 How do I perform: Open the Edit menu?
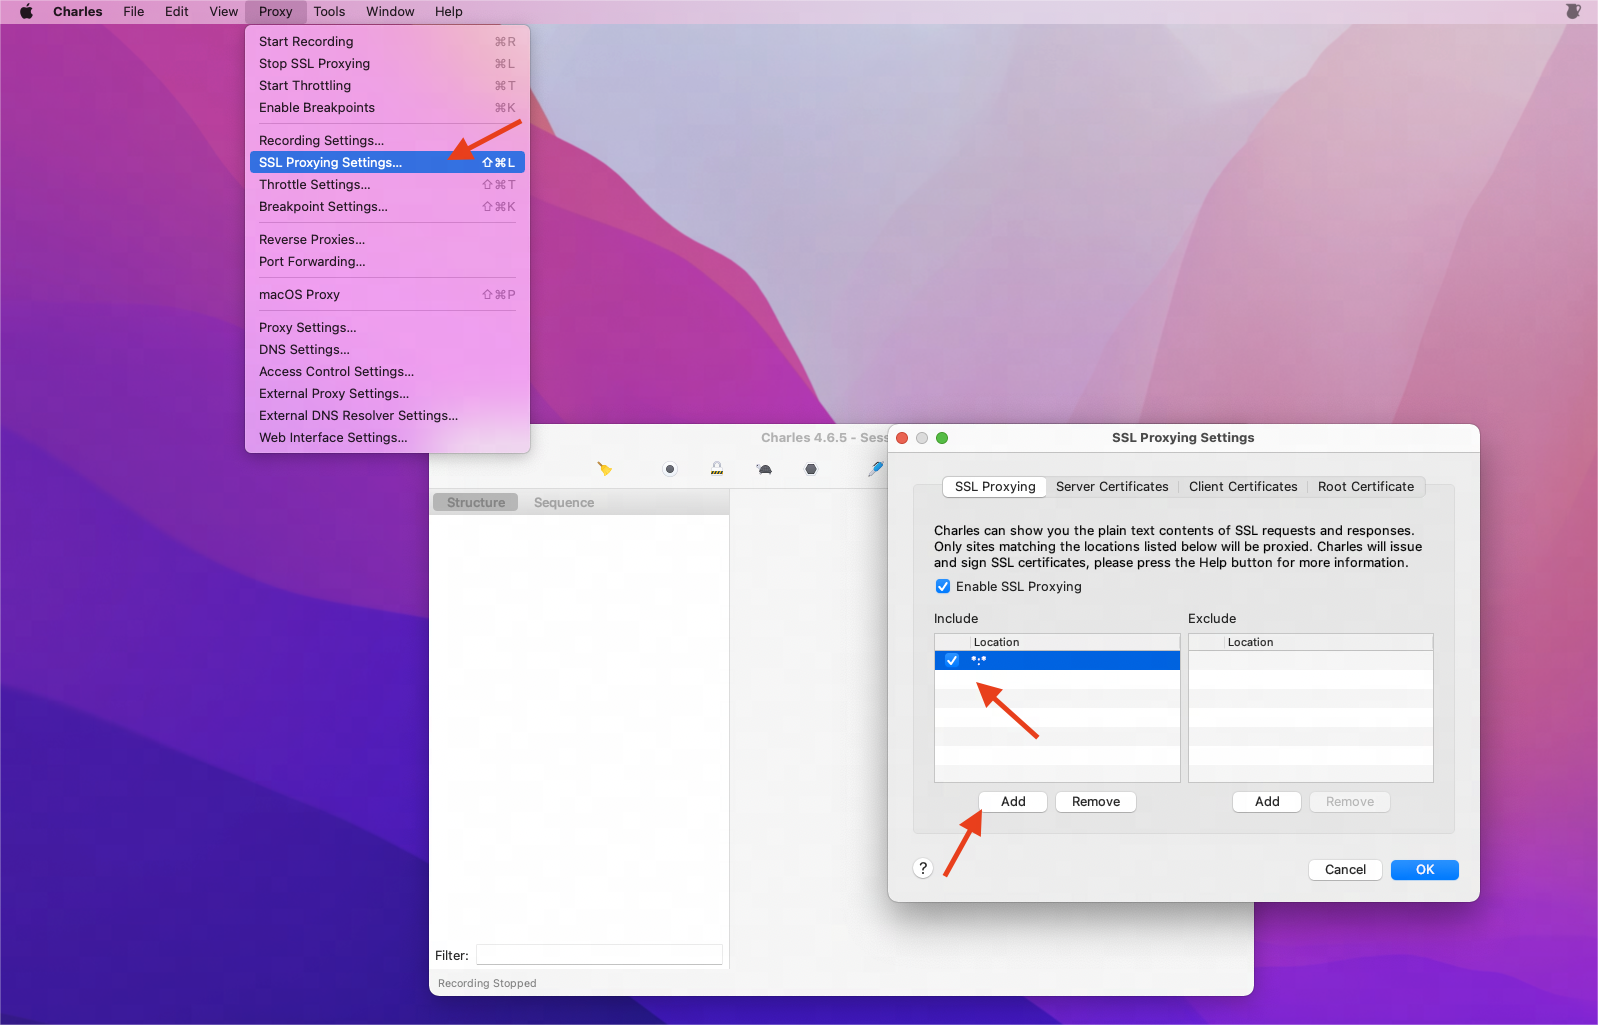pyautogui.click(x=177, y=12)
